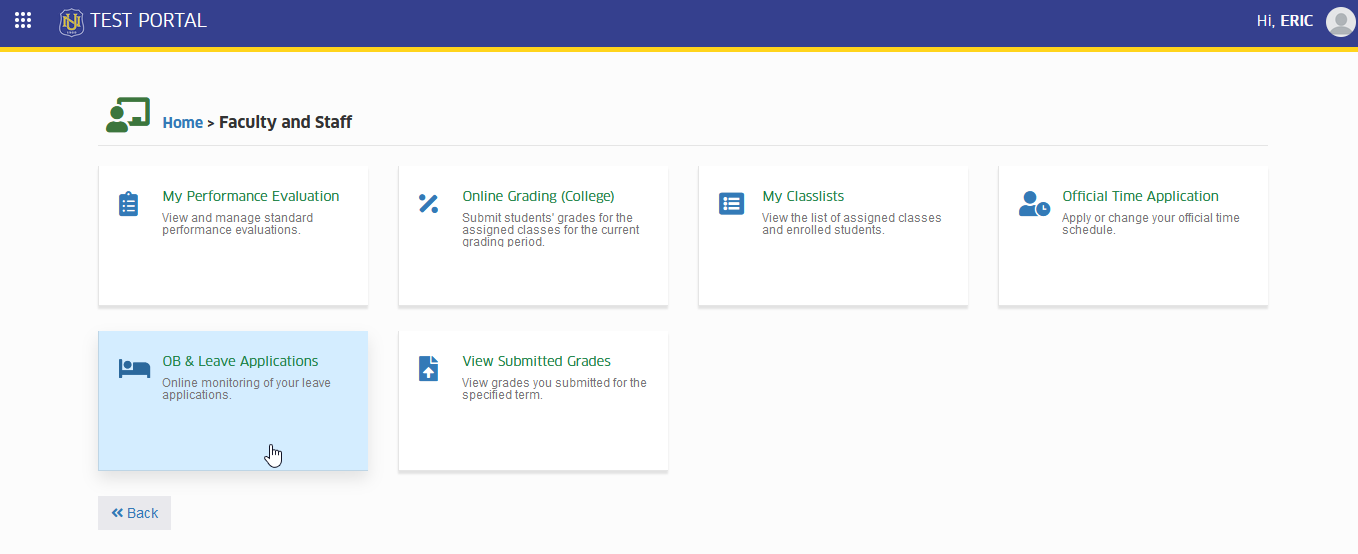Click the 'Faculty and Staff' breadcrumb text
The width and height of the screenshot is (1358, 554).
285,122
